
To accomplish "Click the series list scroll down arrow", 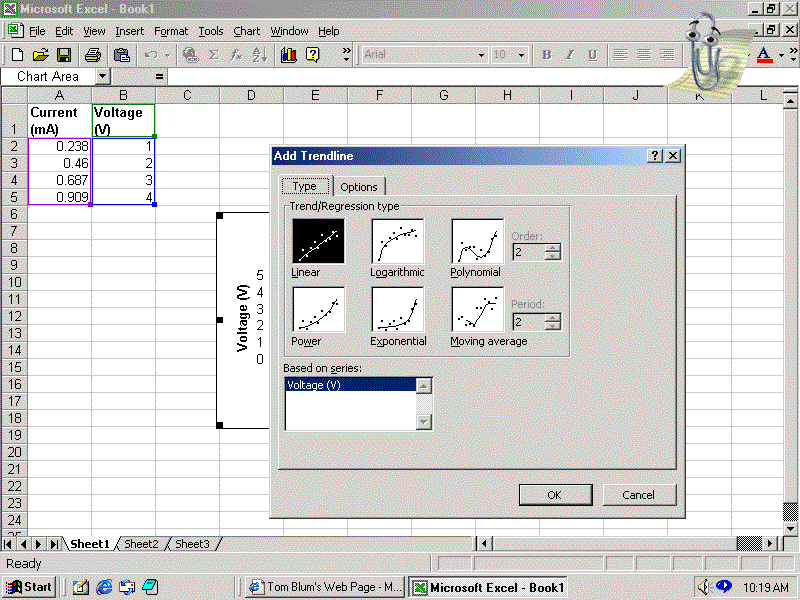I will coord(424,421).
